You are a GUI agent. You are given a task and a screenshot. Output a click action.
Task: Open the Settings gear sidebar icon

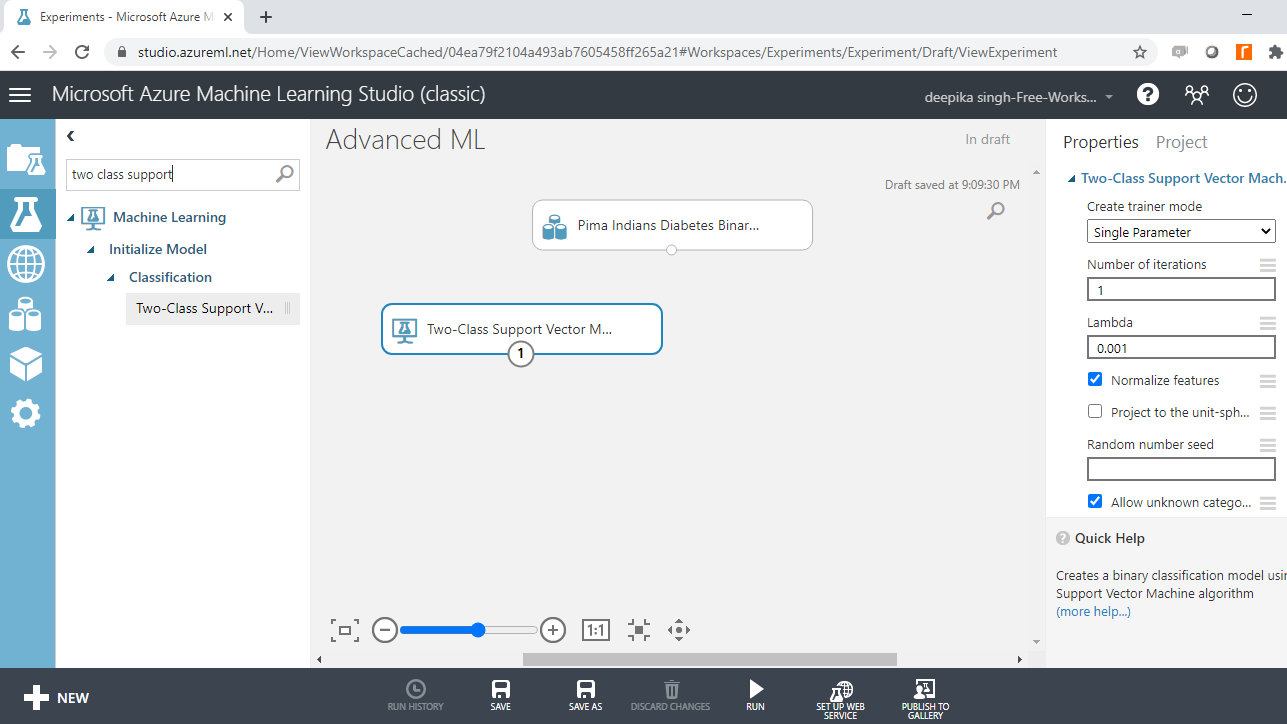pyautogui.click(x=26, y=413)
